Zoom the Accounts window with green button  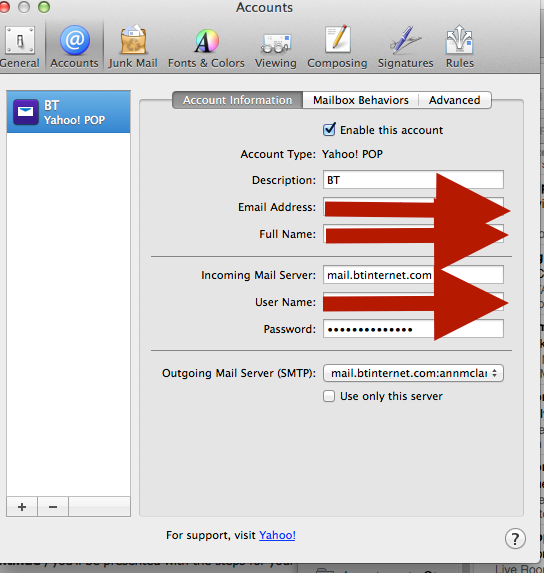44,7
